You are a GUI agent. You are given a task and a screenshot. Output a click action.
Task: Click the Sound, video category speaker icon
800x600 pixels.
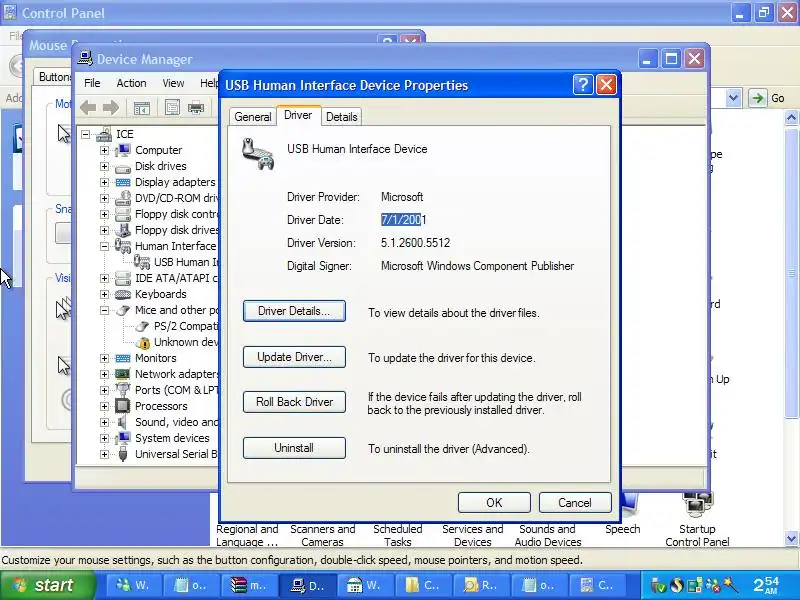[x=122, y=422]
